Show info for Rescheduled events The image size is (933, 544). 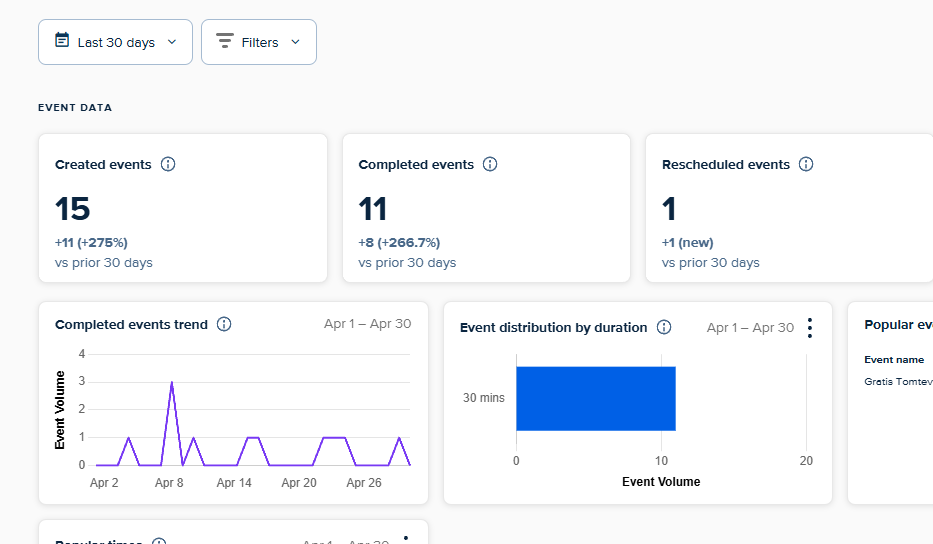(806, 164)
